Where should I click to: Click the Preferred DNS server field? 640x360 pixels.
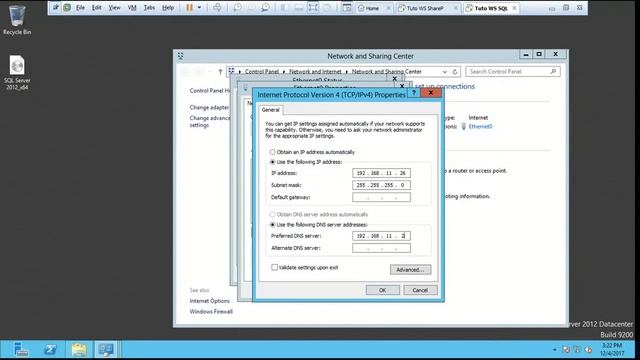point(381,236)
